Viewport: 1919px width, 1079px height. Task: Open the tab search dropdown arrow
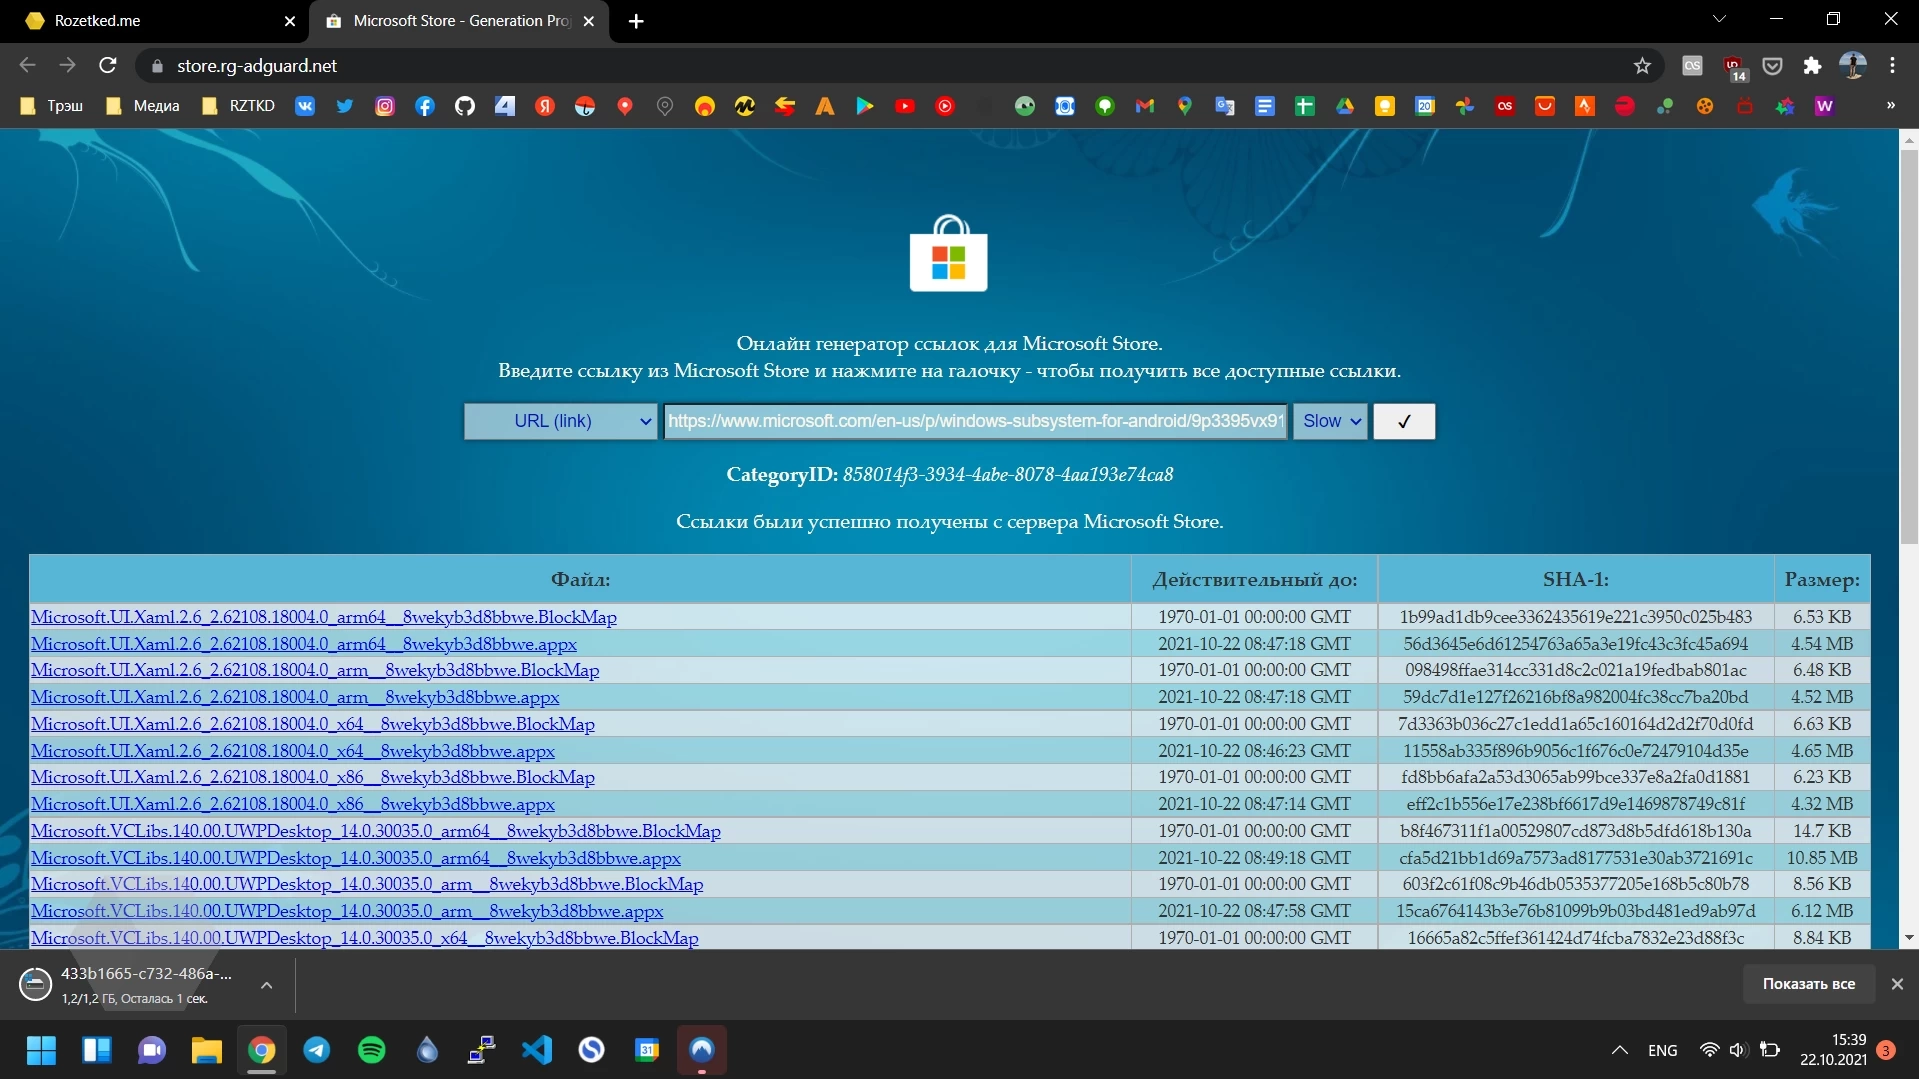(1719, 19)
